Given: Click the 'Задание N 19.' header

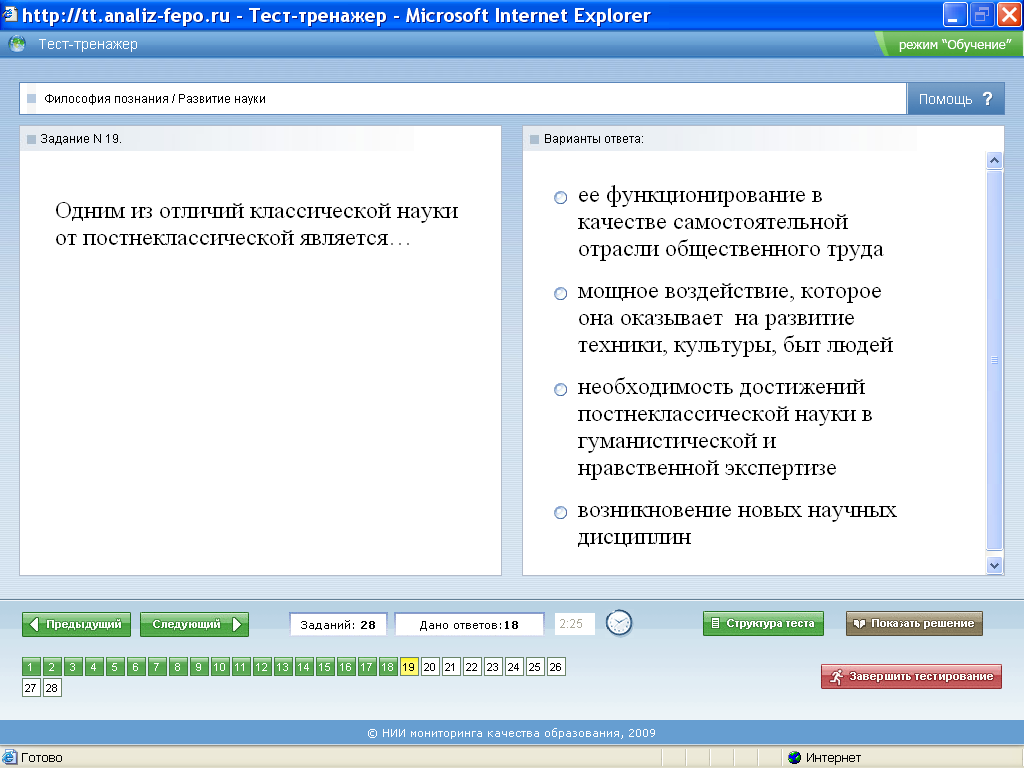Looking at the screenshot, I should pyautogui.click(x=81, y=138).
